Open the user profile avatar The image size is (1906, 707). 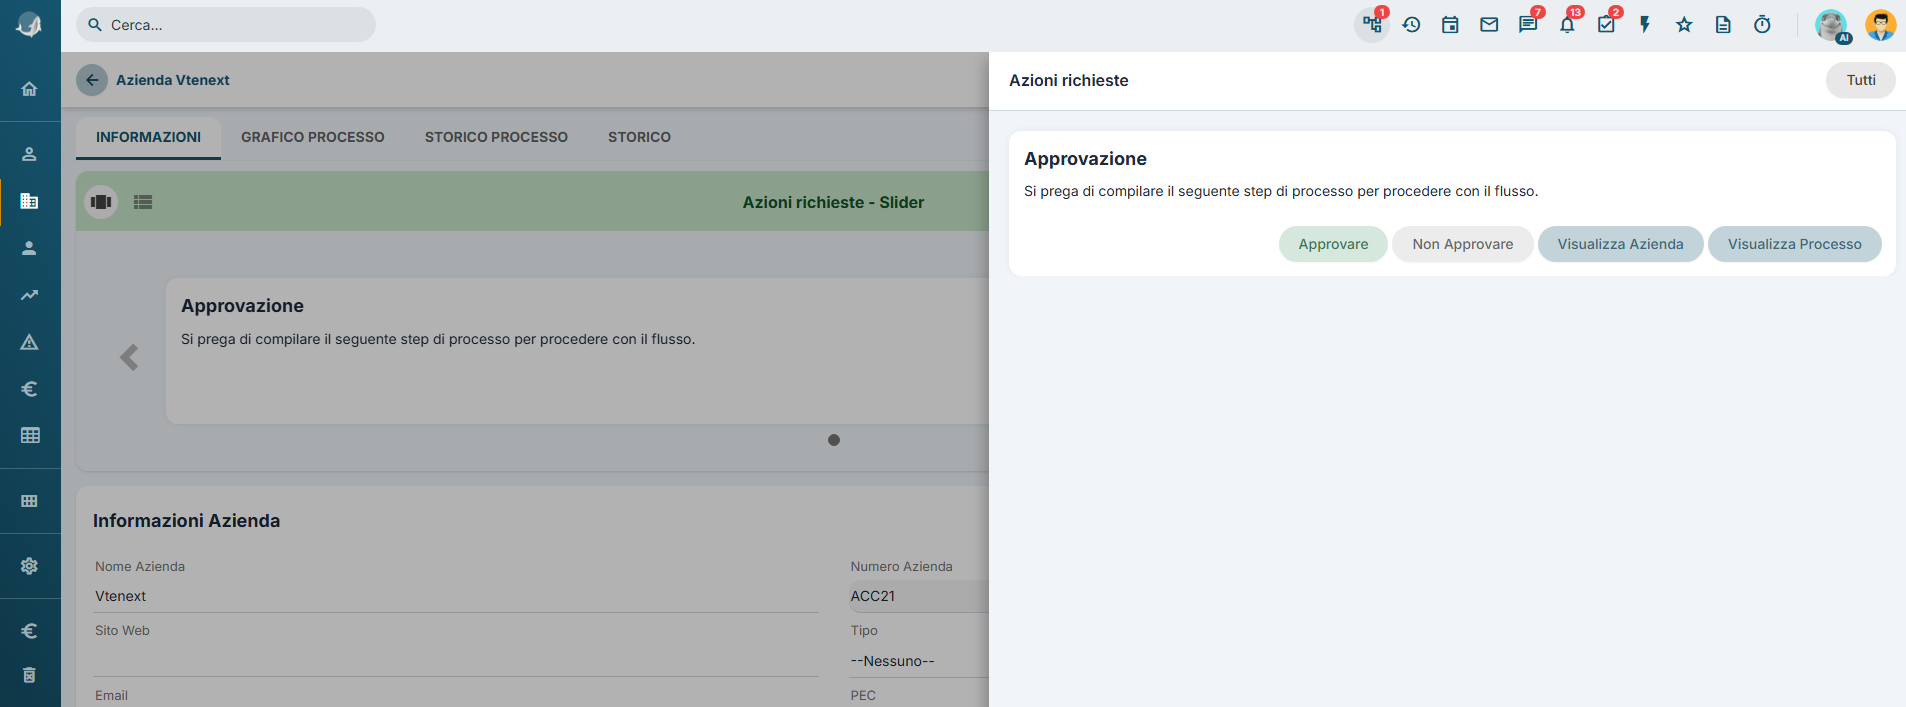(x=1880, y=25)
